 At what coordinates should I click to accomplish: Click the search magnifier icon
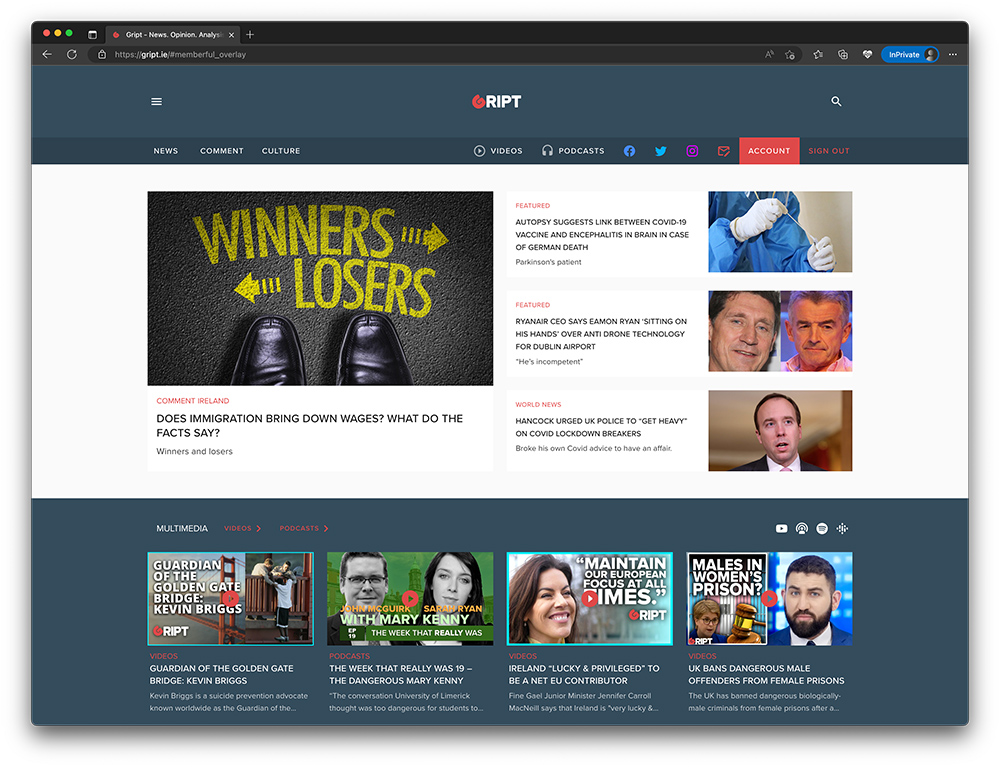click(836, 101)
